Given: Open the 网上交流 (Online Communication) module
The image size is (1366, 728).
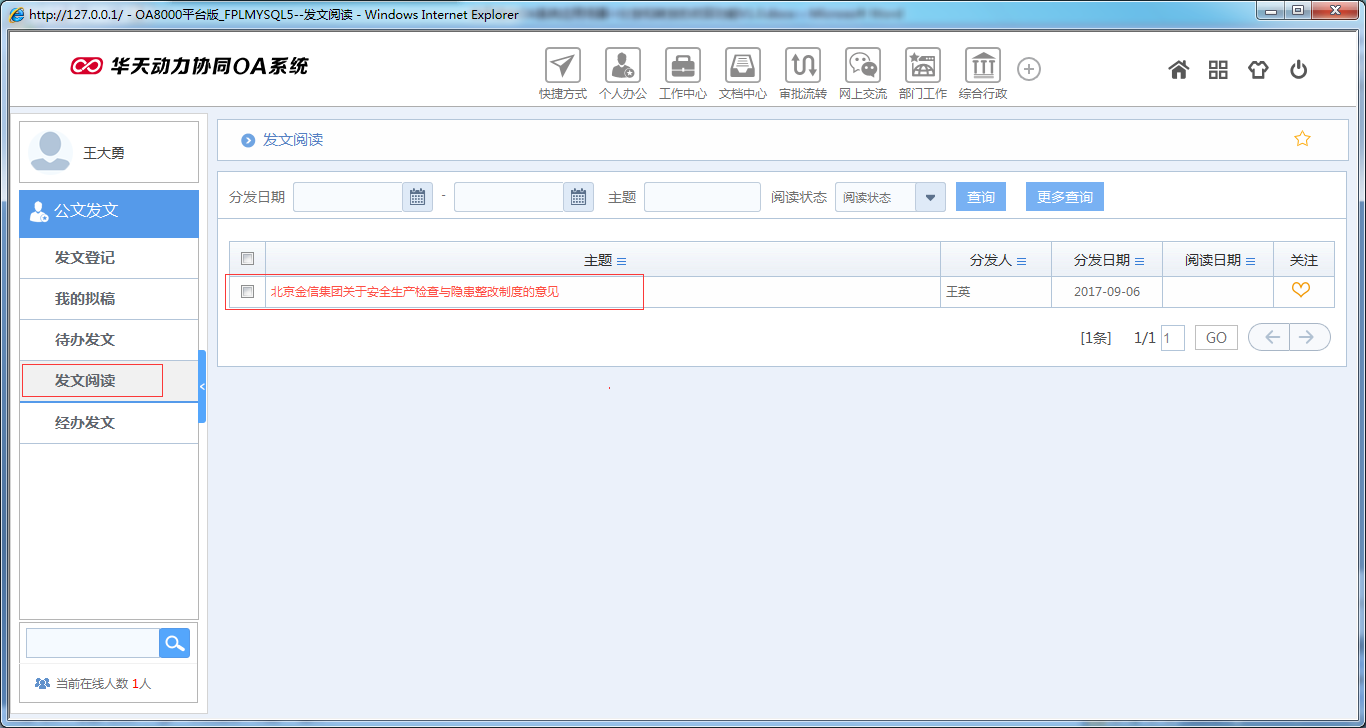Looking at the screenshot, I should pyautogui.click(x=862, y=68).
